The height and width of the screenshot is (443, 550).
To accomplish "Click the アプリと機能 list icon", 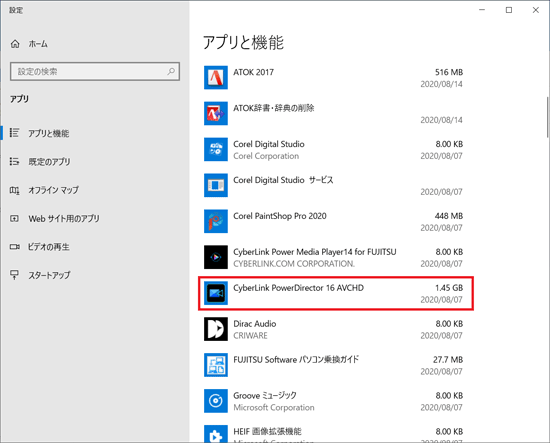I will (x=14, y=133).
